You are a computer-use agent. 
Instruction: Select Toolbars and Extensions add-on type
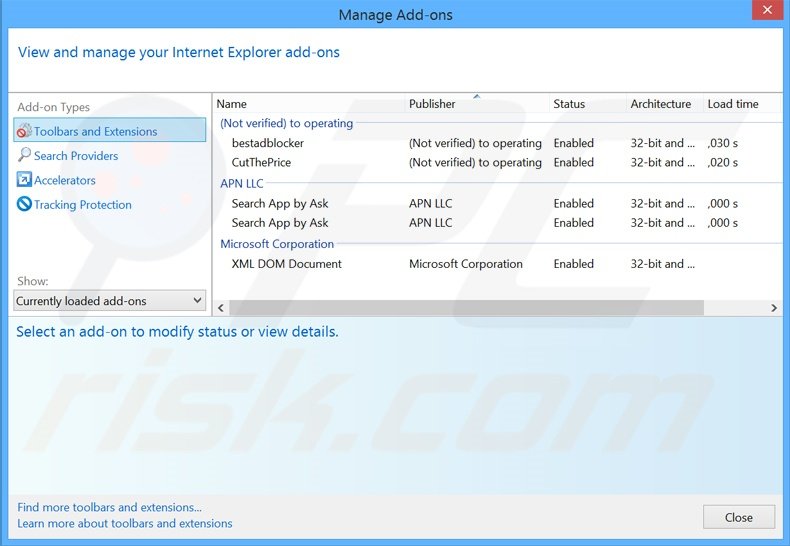click(110, 131)
